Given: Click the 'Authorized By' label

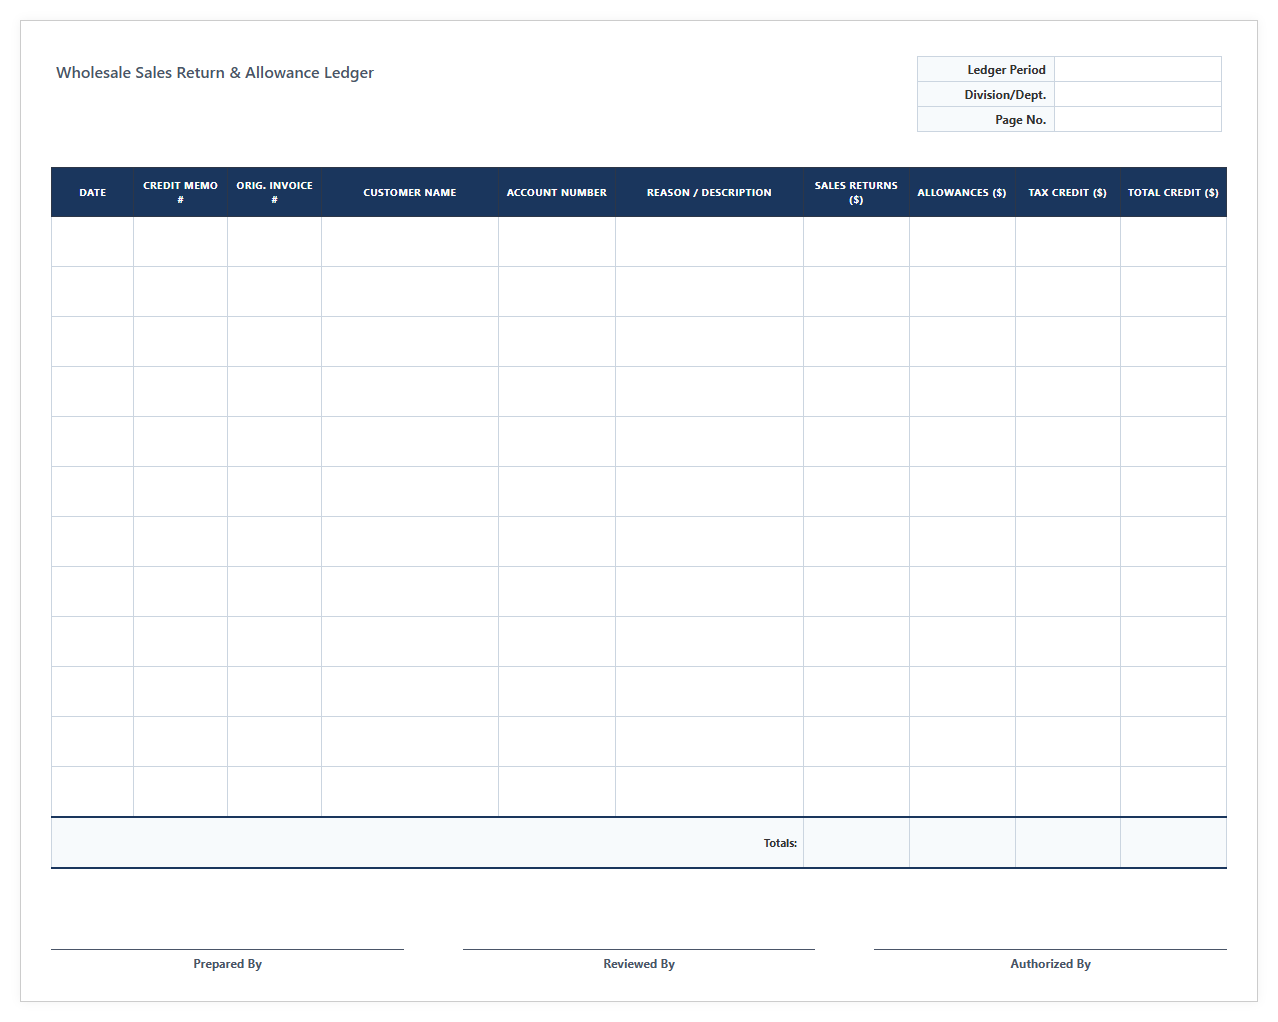Looking at the screenshot, I should pyautogui.click(x=1050, y=964).
